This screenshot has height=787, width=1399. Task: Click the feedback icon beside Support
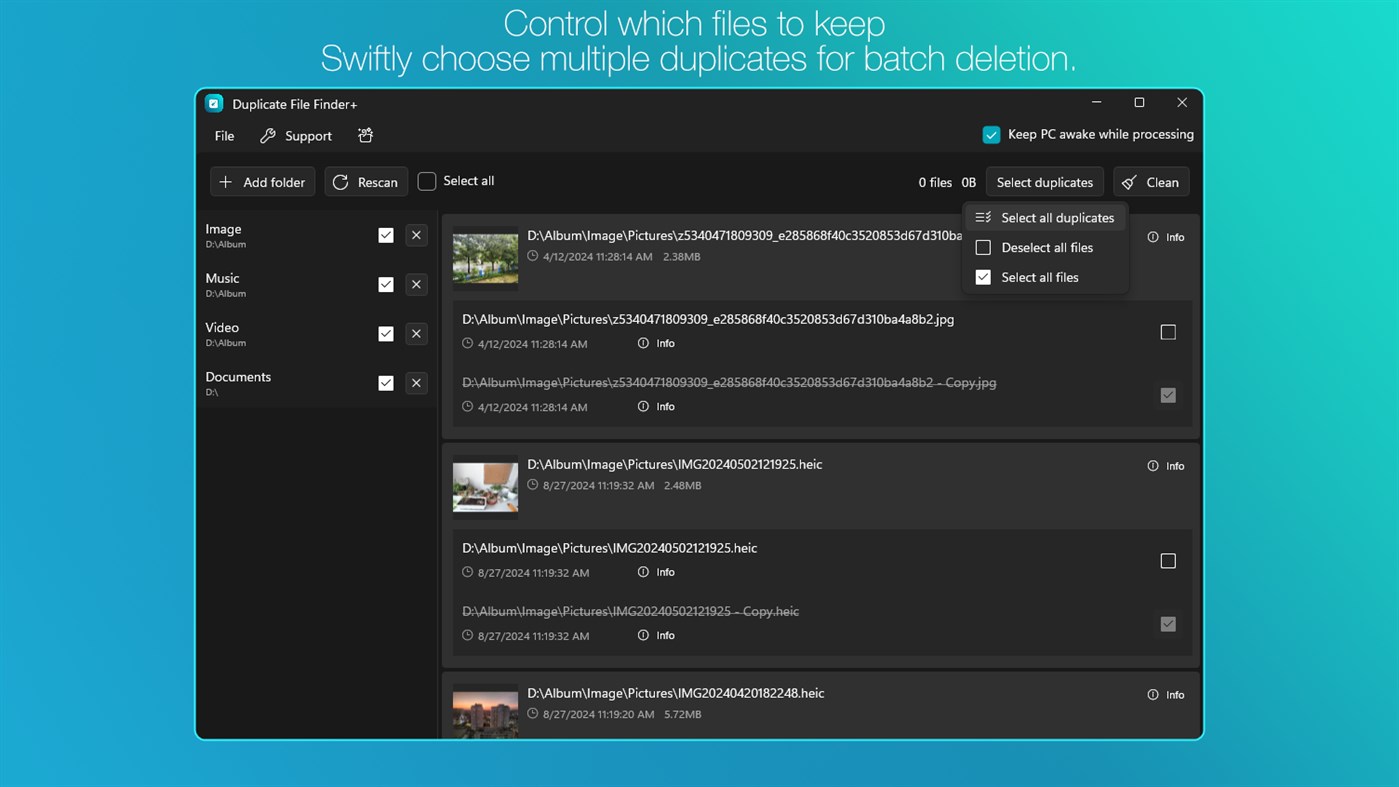click(365, 136)
